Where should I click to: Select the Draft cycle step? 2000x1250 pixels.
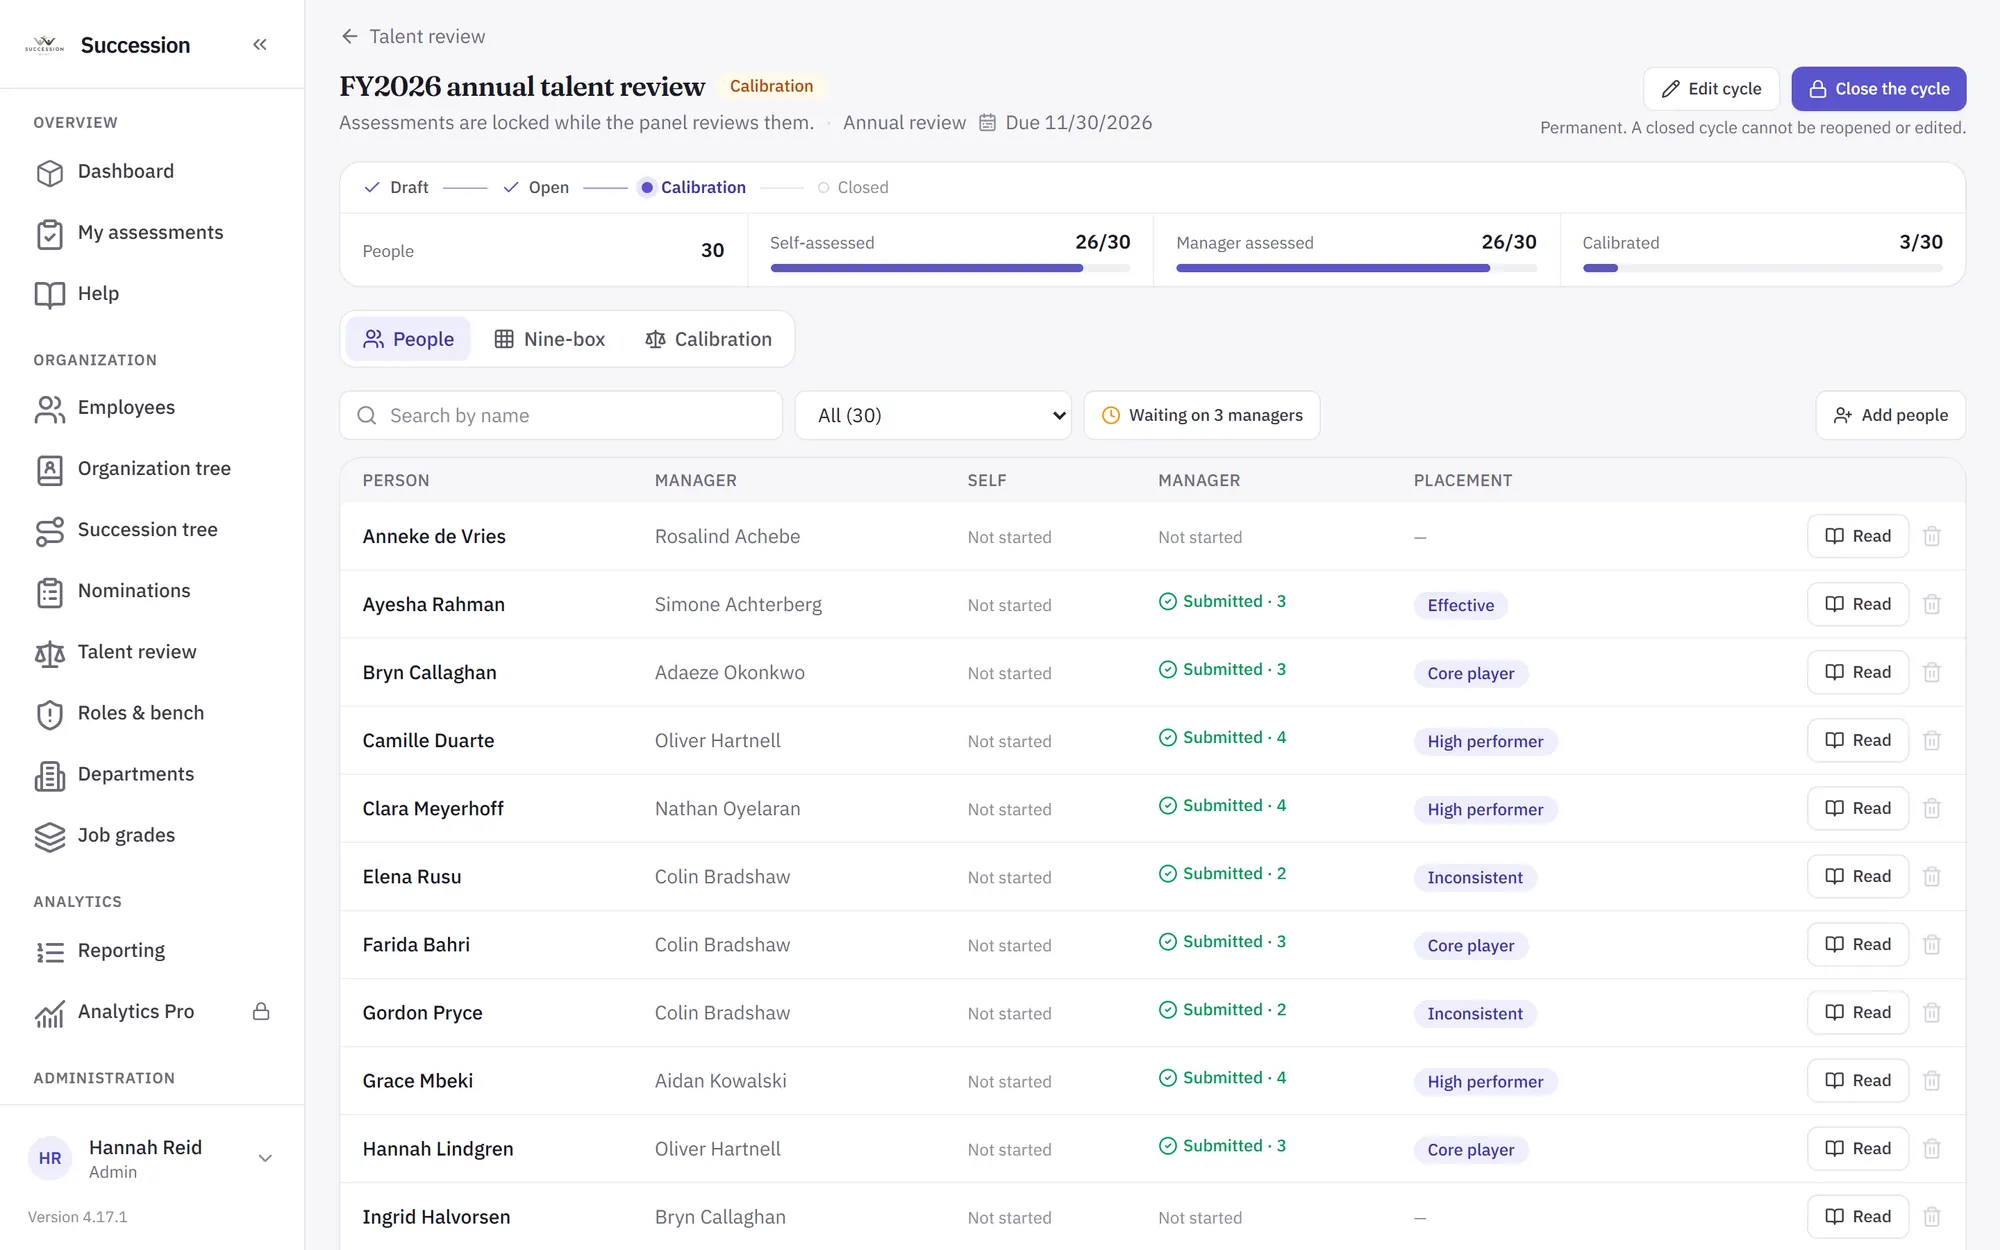click(x=396, y=187)
